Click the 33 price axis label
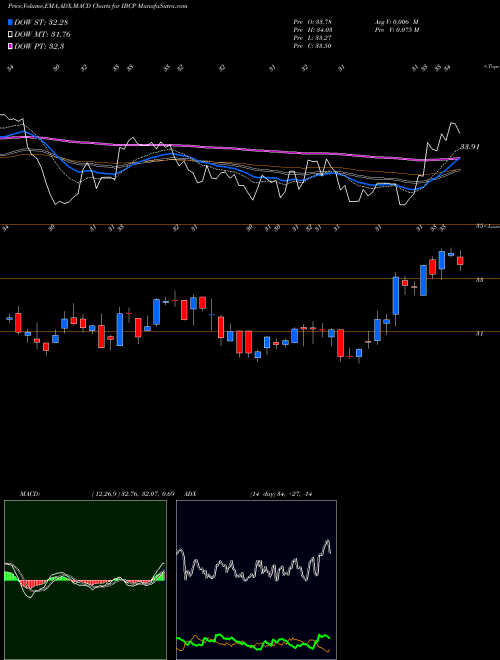Screen dimensions: 500x660 pyautogui.click(x=479, y=279)
